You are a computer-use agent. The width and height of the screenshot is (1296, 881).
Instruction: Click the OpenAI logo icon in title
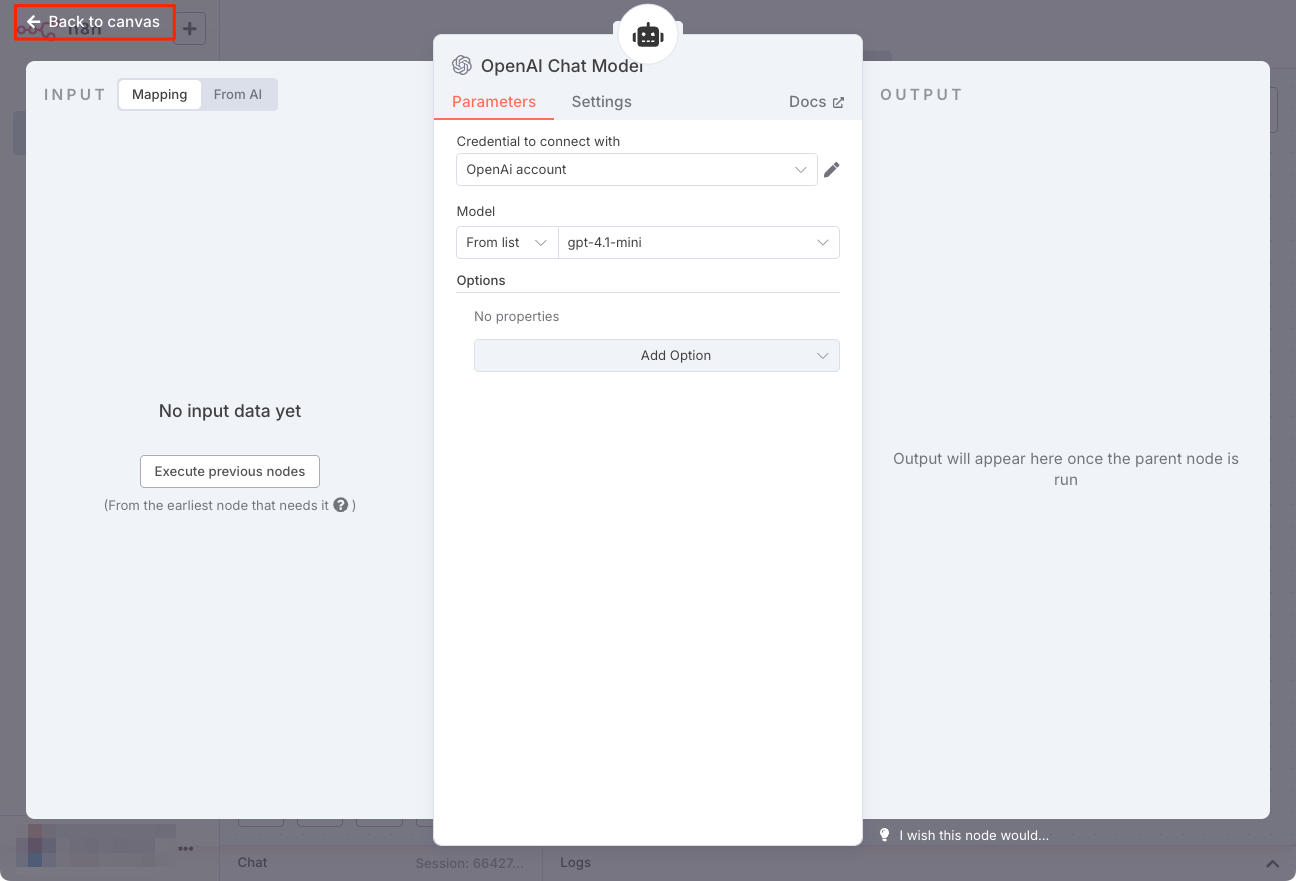click(462, 66)
